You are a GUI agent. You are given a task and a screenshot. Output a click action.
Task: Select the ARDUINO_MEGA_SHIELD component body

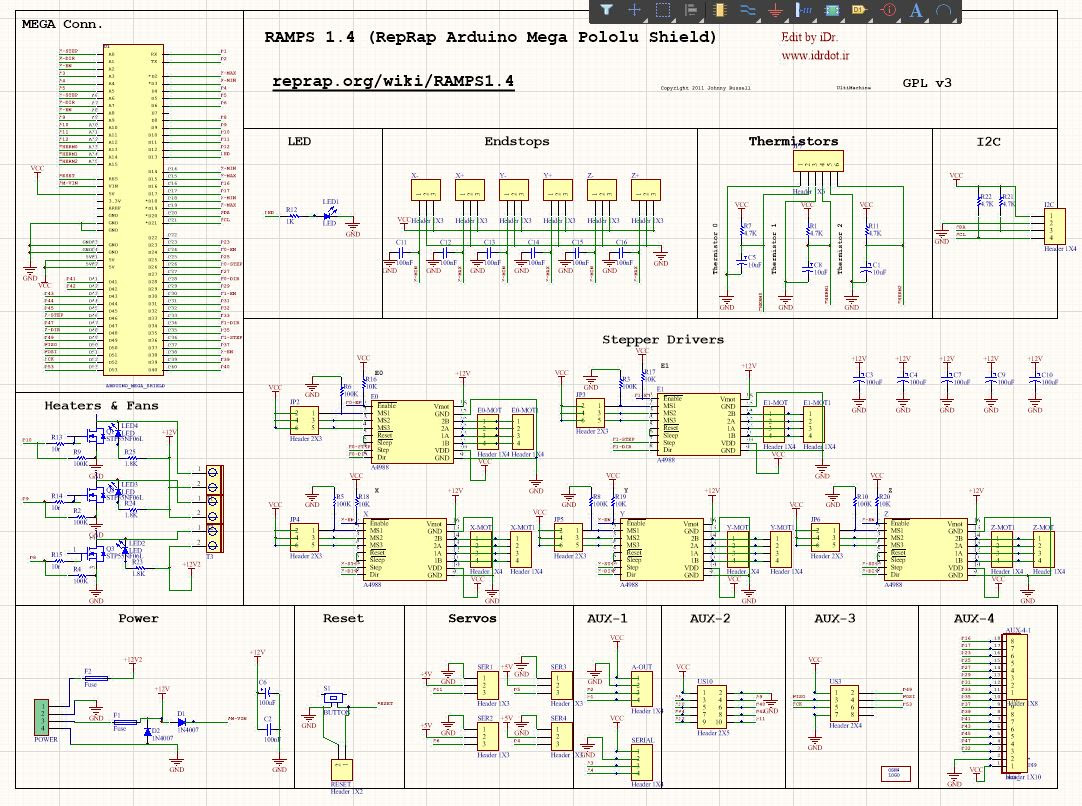pyautogui.click(x=133, y=210)
